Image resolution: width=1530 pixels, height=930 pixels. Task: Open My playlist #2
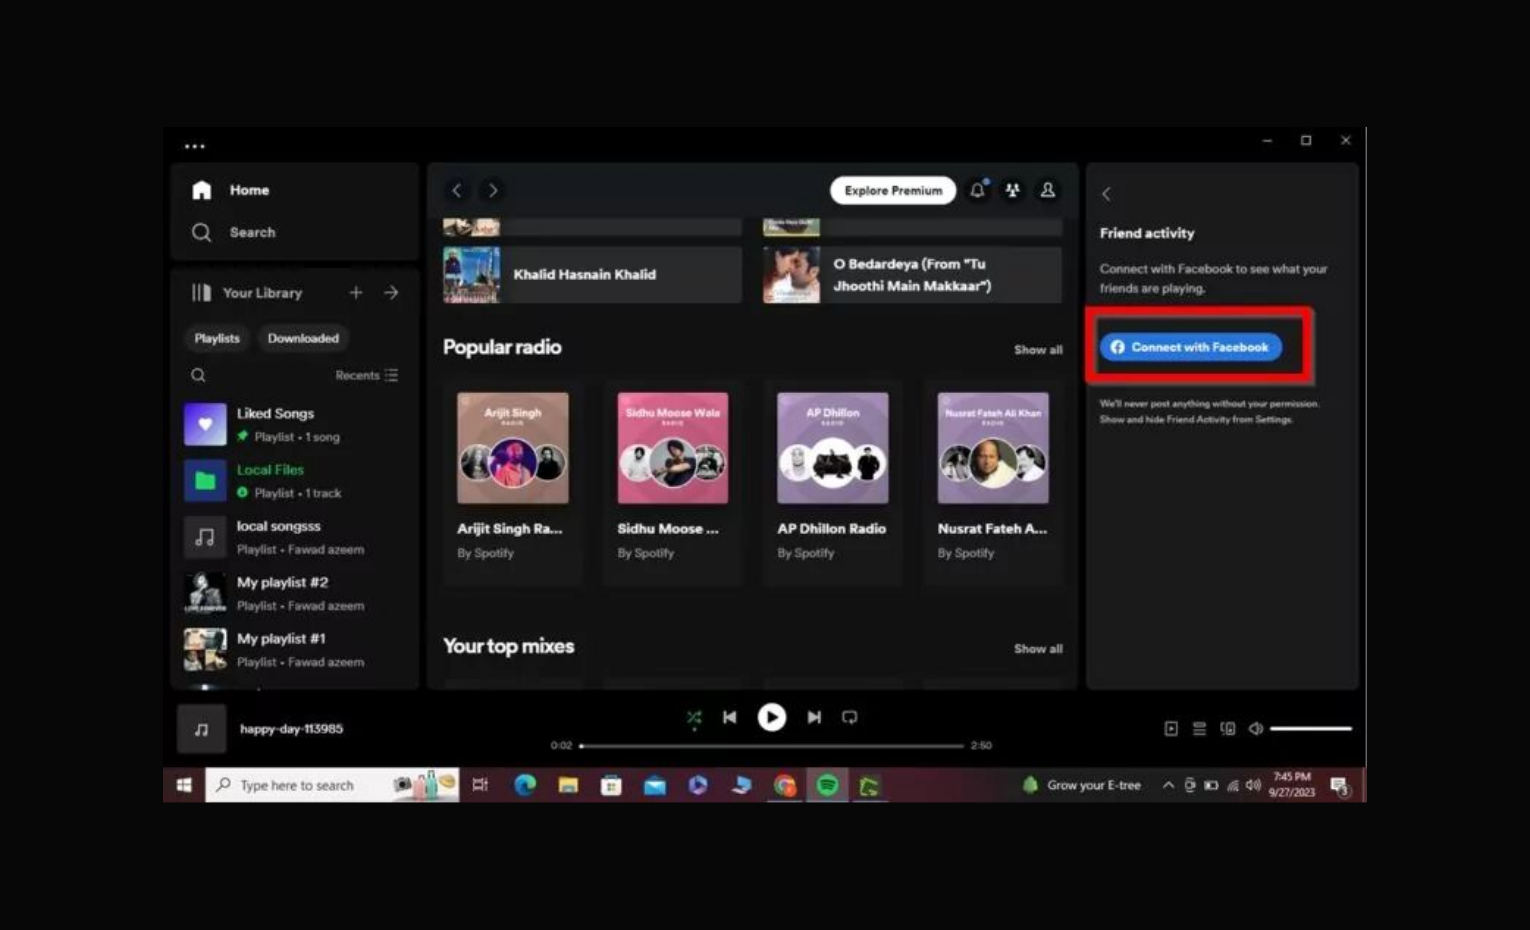pyautogui.click(x=295, y=593)
